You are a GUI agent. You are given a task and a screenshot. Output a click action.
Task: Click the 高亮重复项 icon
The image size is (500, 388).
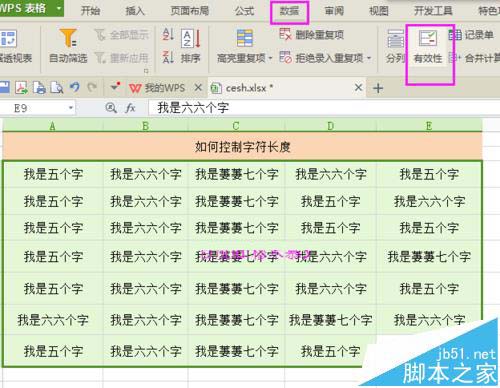[x=245, y=38]
